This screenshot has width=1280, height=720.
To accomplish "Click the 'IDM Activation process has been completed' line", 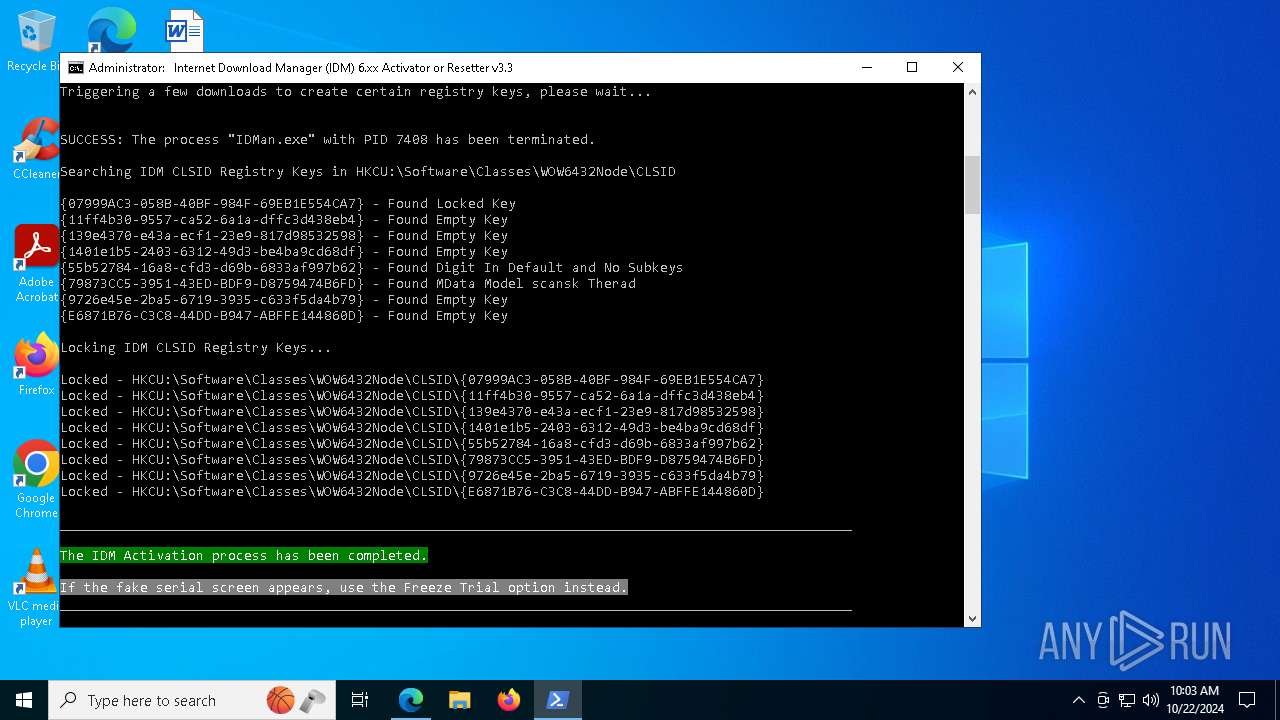I will (244, 556).
